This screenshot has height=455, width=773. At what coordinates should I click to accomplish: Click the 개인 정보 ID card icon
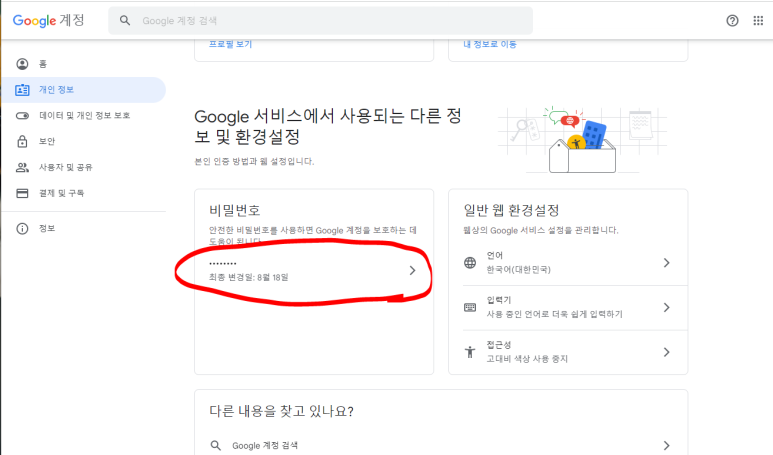point(22,90)
